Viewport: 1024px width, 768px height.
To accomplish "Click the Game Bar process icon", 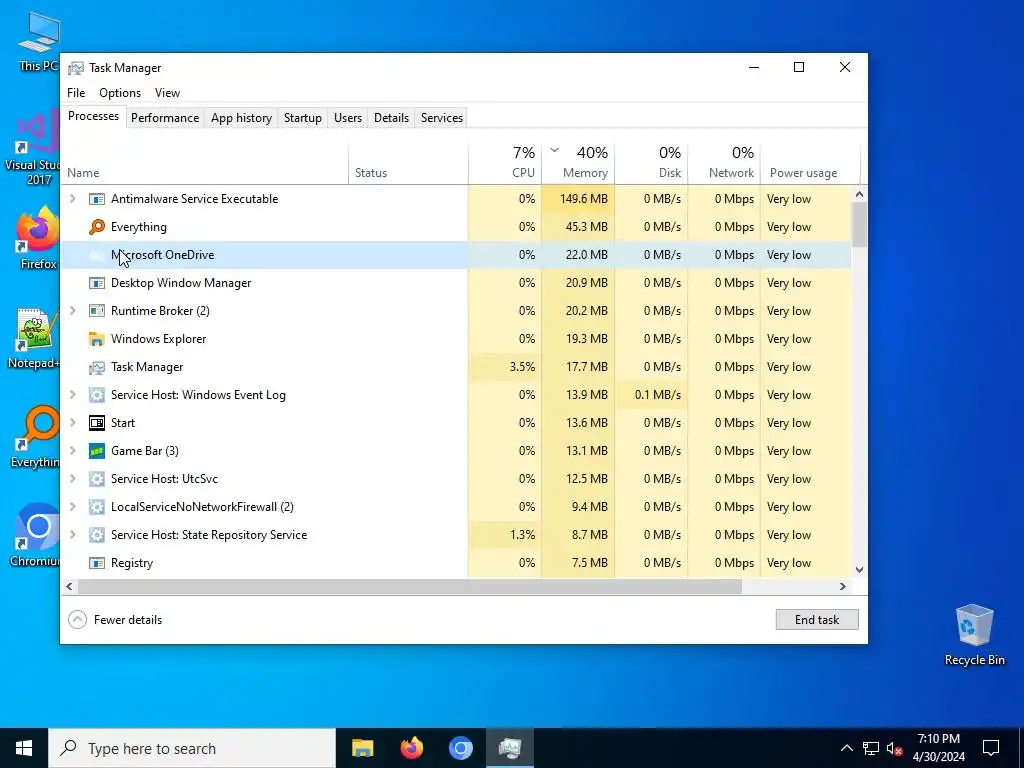I will 97,451.
